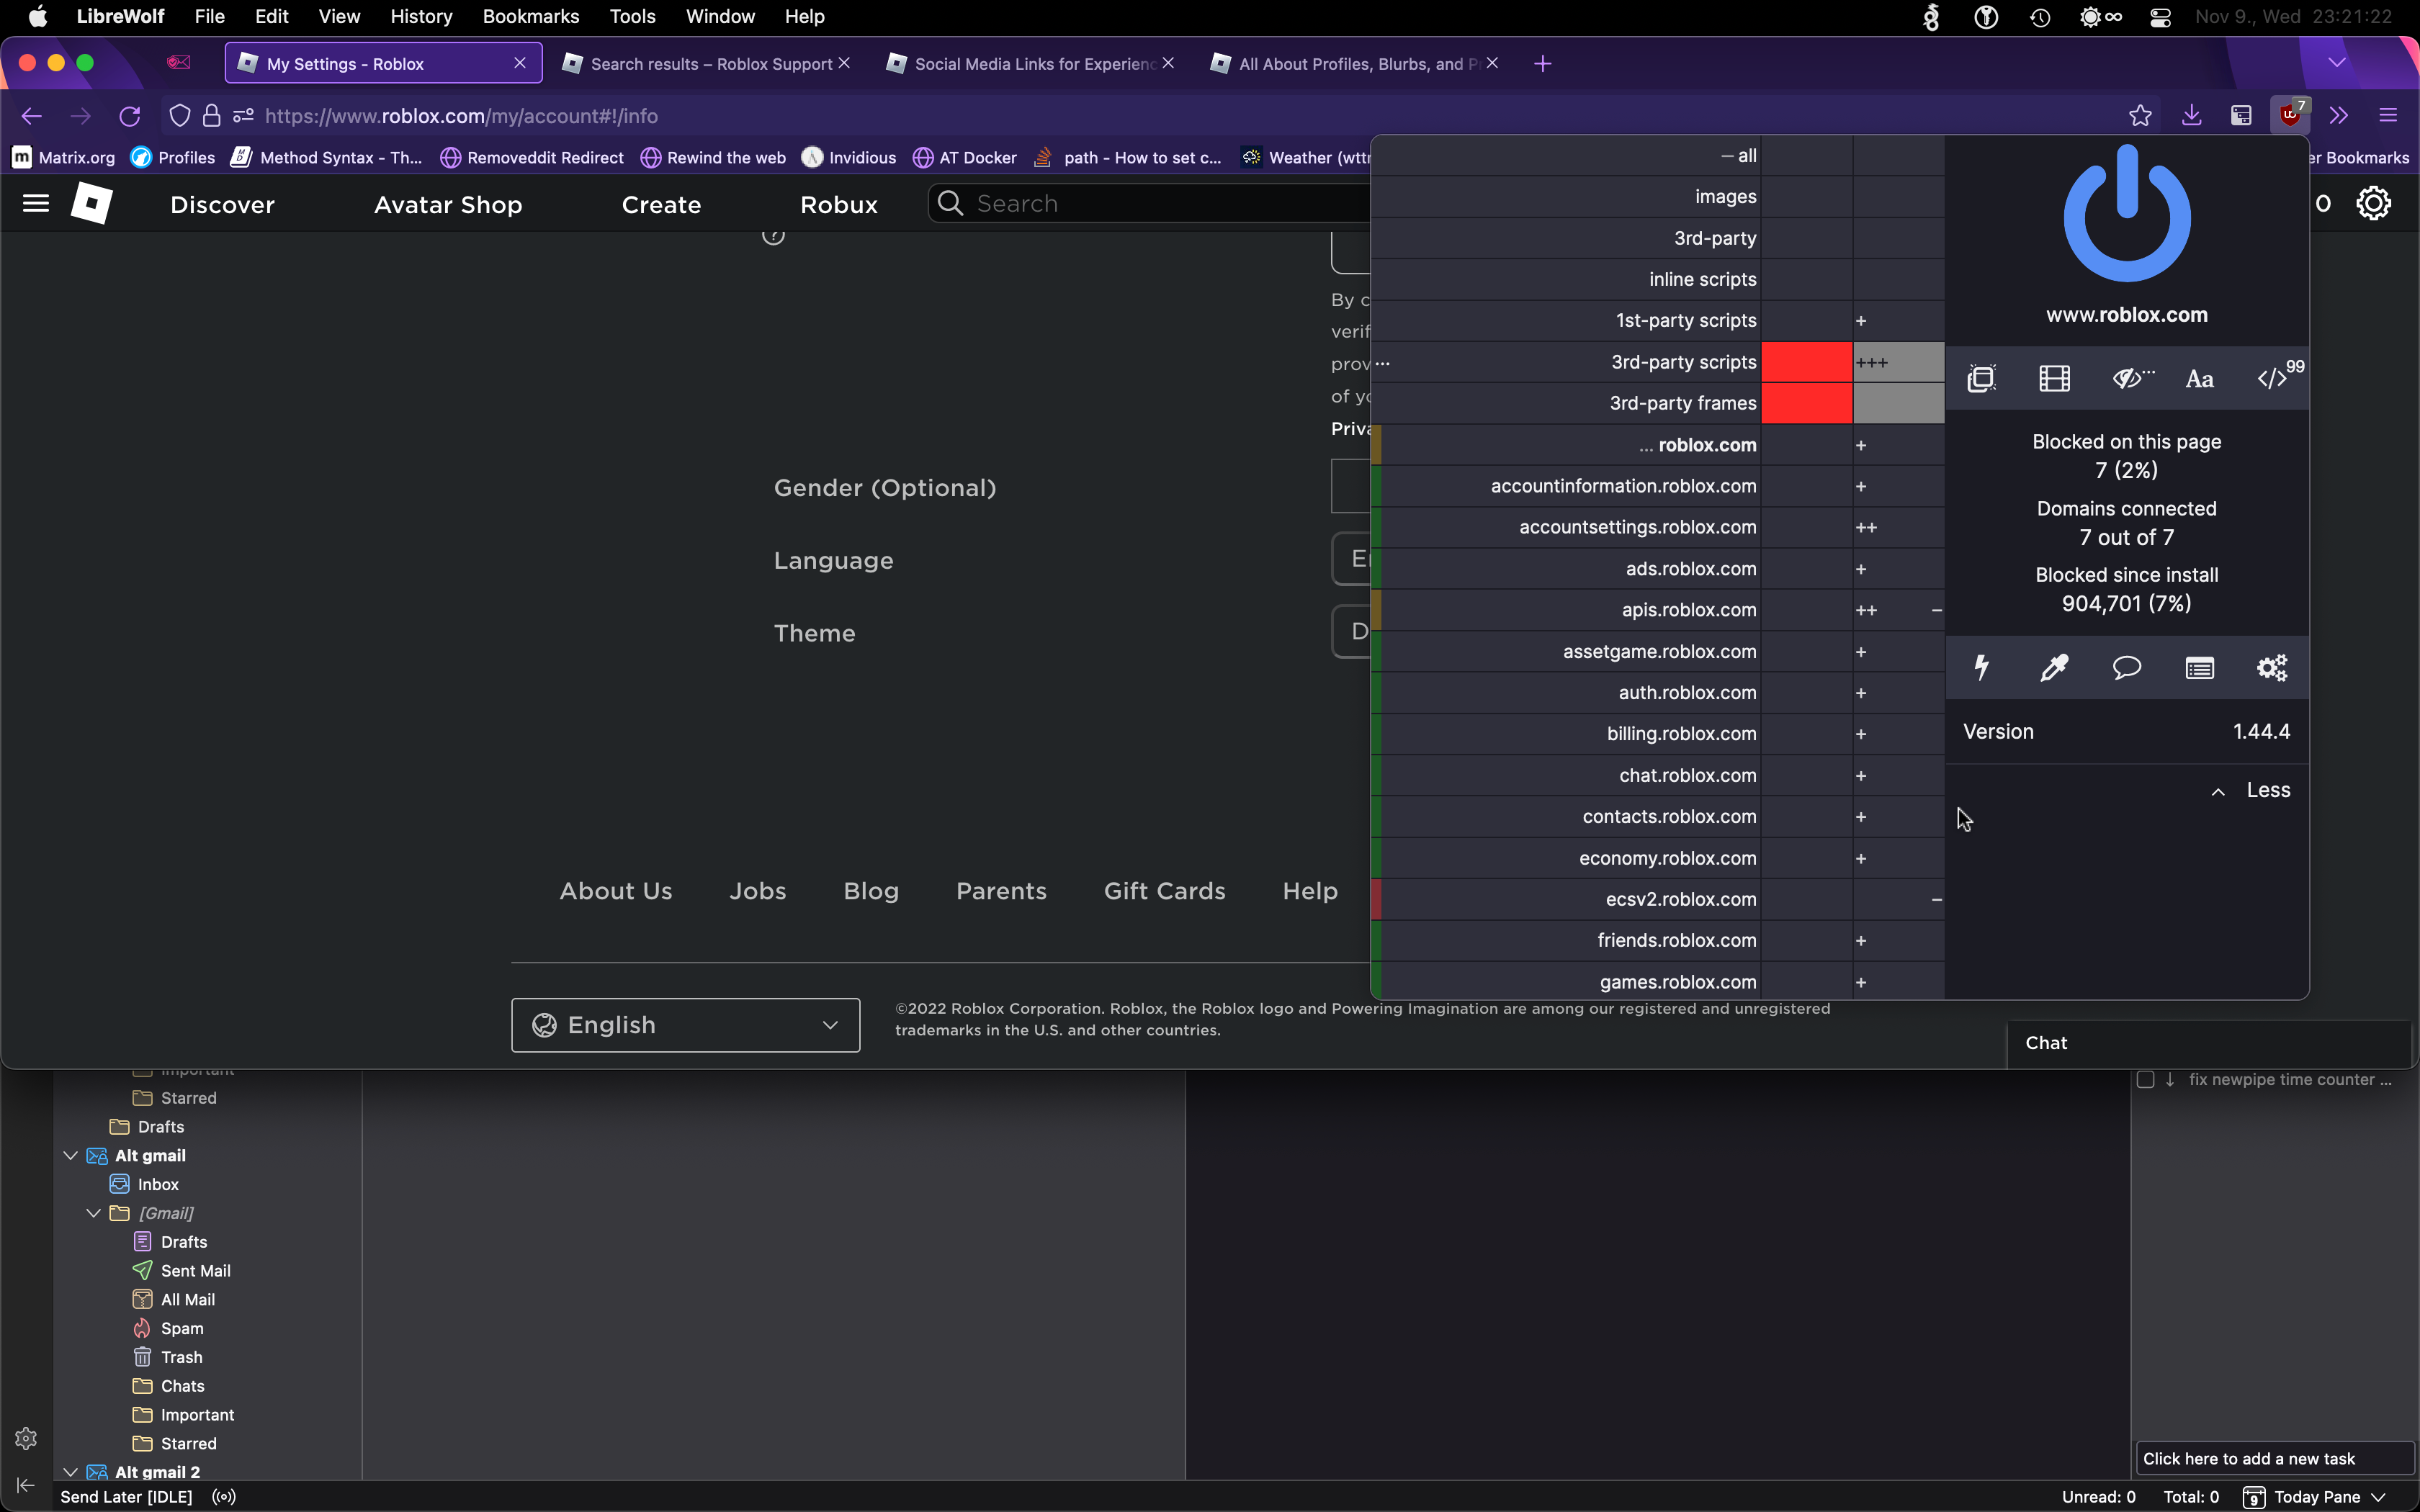Screen dimensions: 2420x1512
Task: Open the English language dropdown
Action: pyautogui.click(x=685, y=1025)
